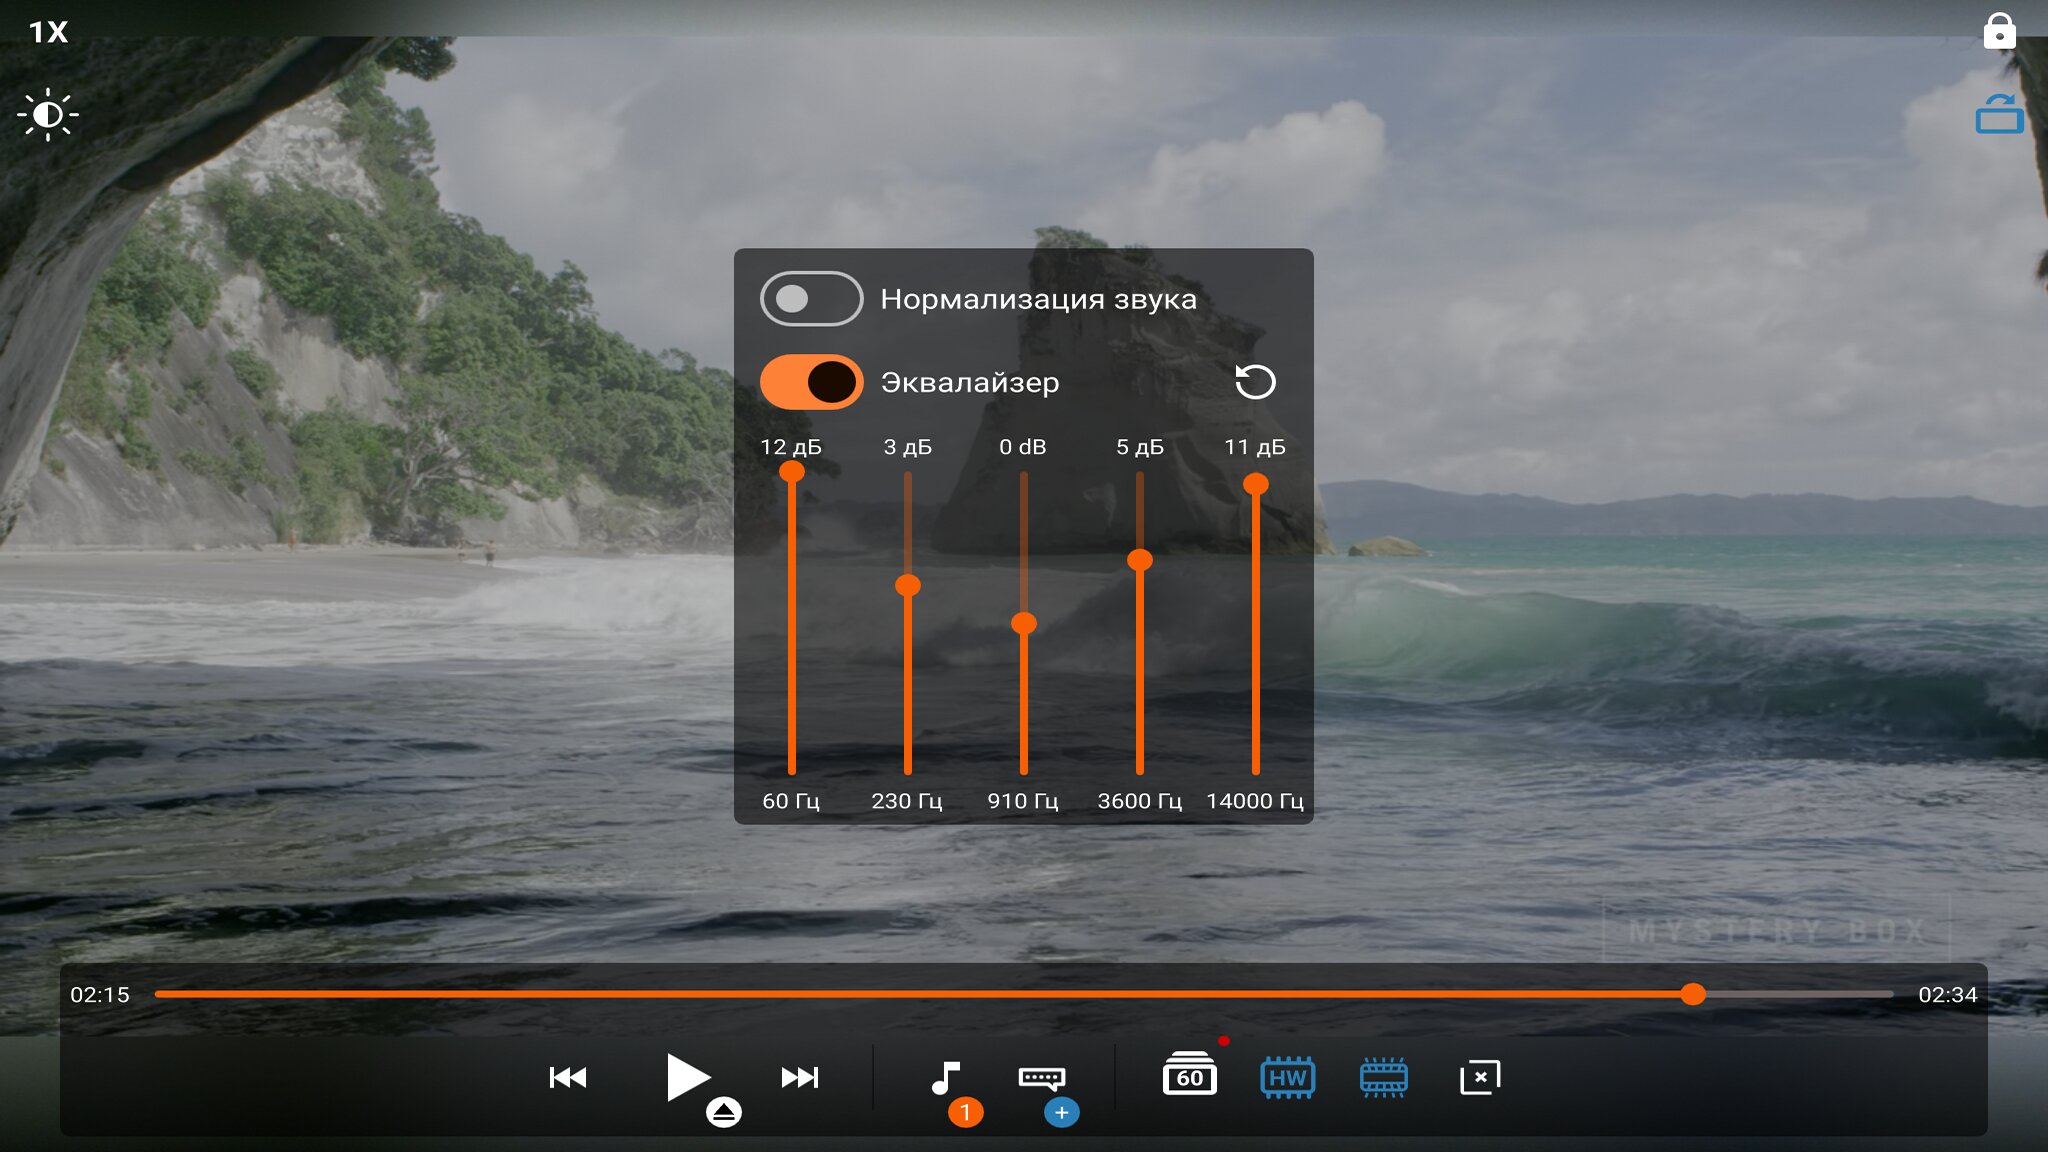This screenshot has height=1152, width=2048.
Task: Click the 60 Гц band slider
Action: tap(792, 473)
